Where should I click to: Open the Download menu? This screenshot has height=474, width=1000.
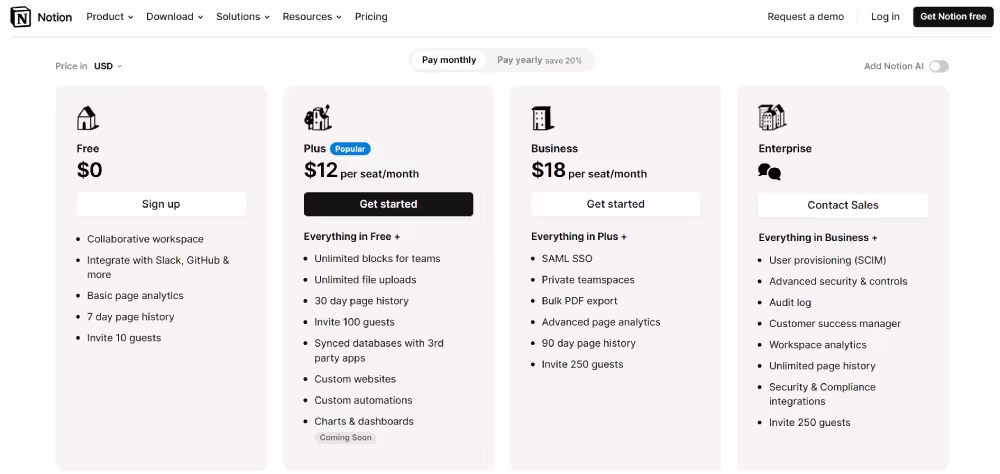point(174,17)
